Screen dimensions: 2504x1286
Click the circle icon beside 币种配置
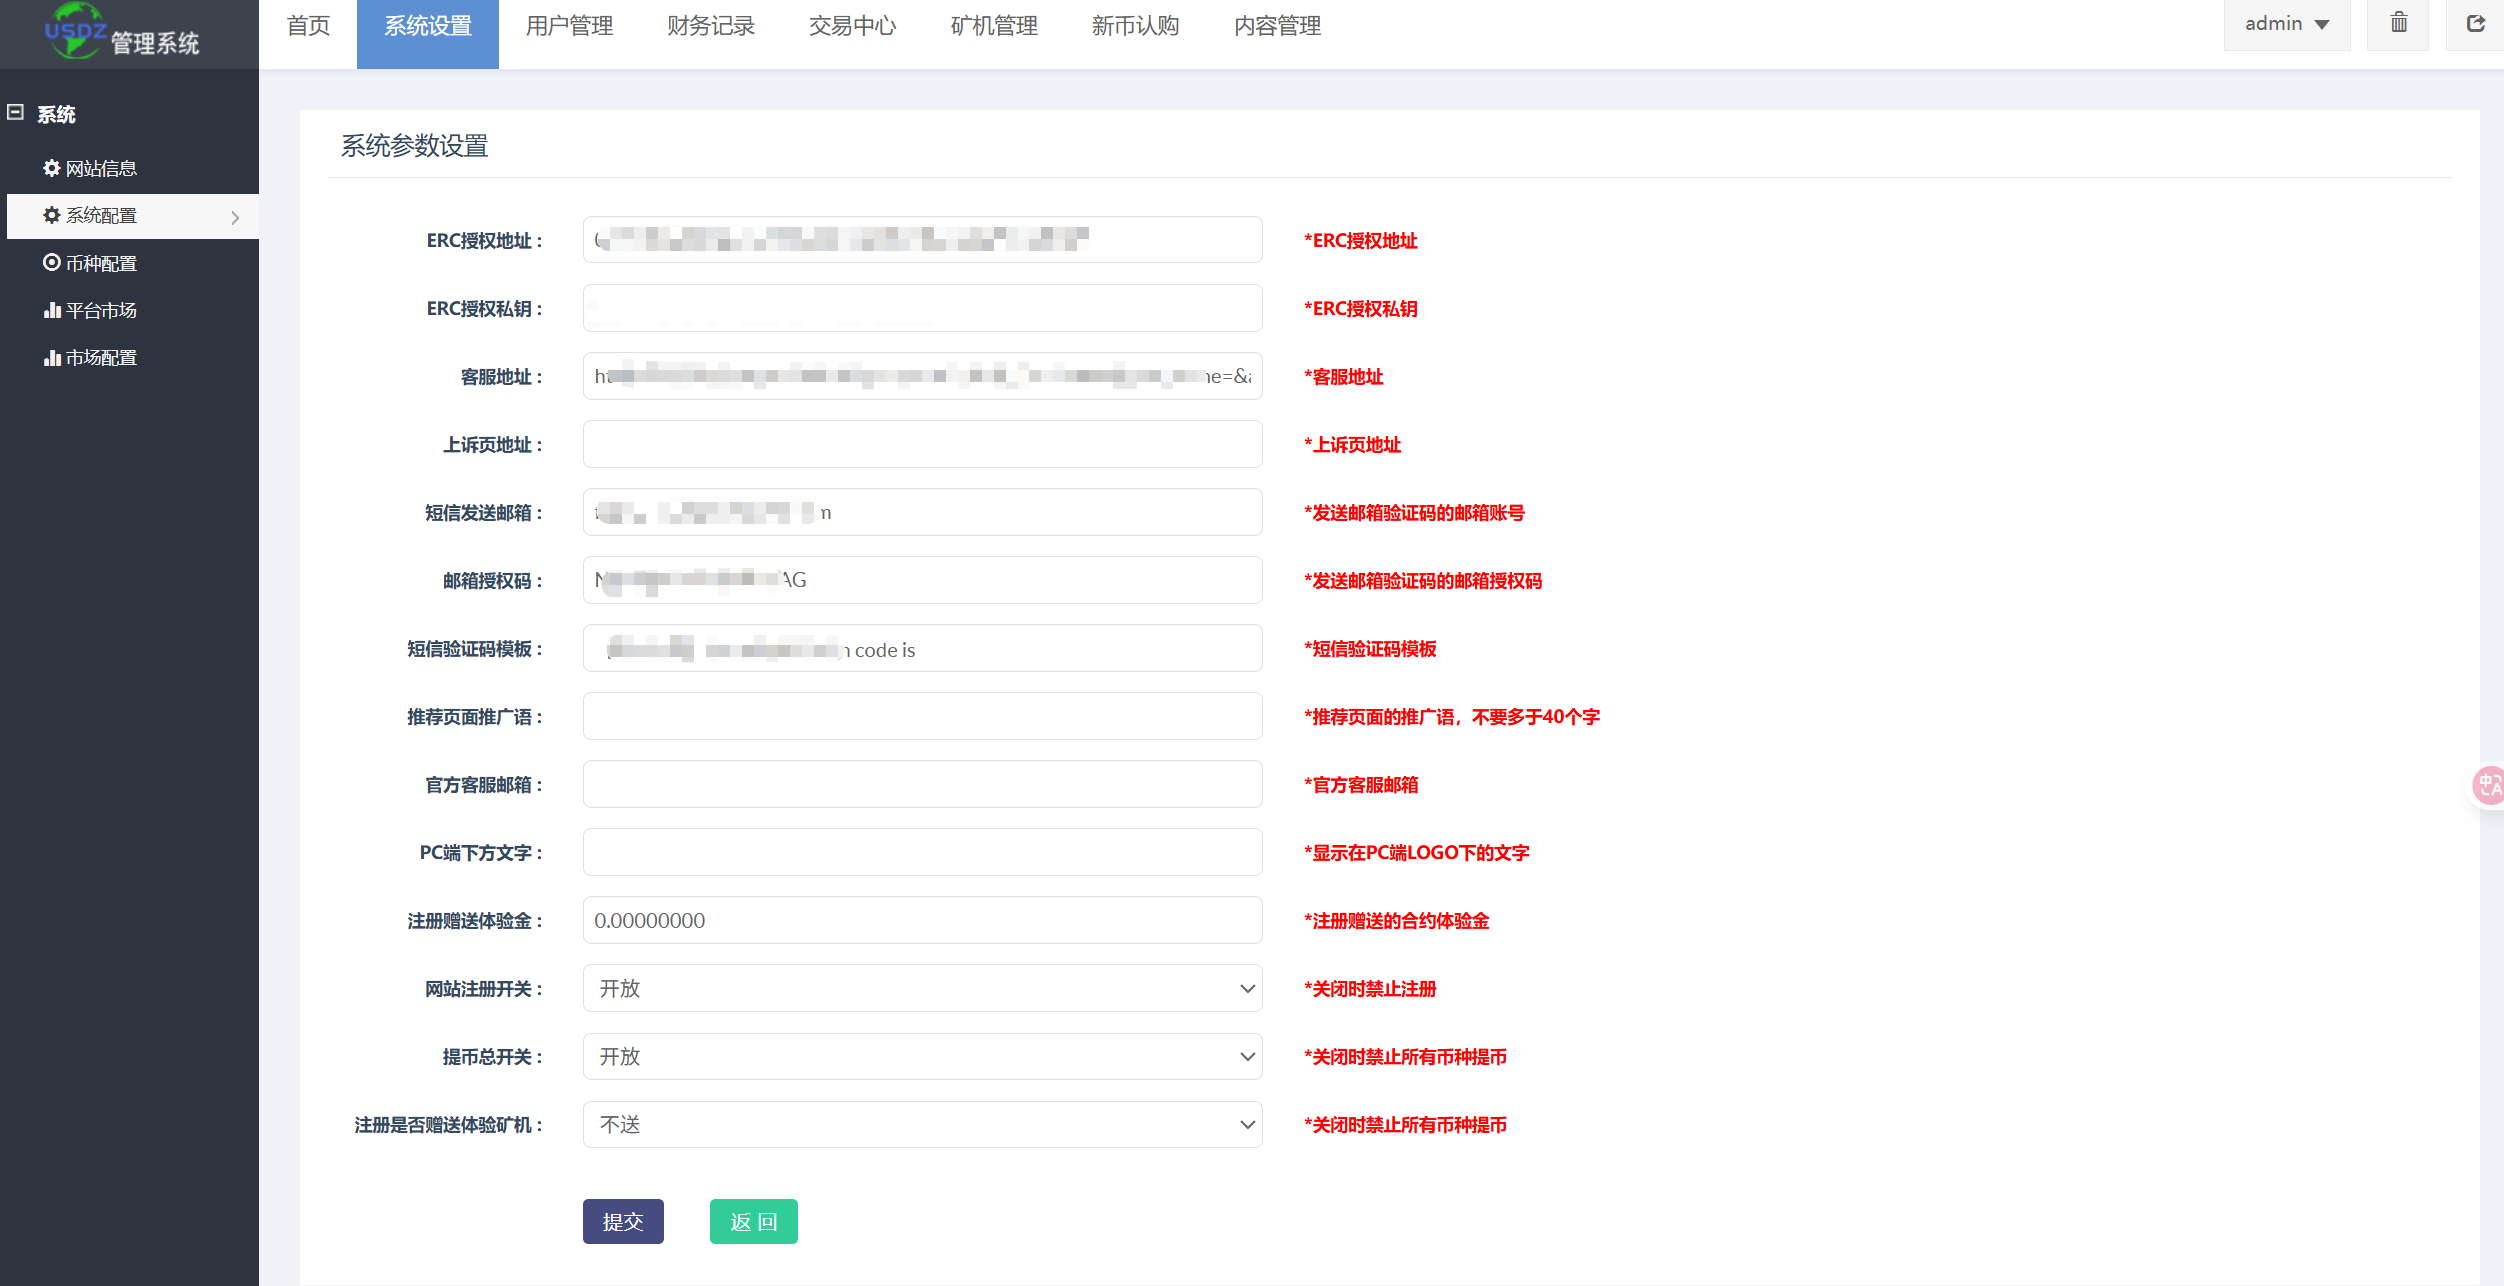(x=52, y=262)
